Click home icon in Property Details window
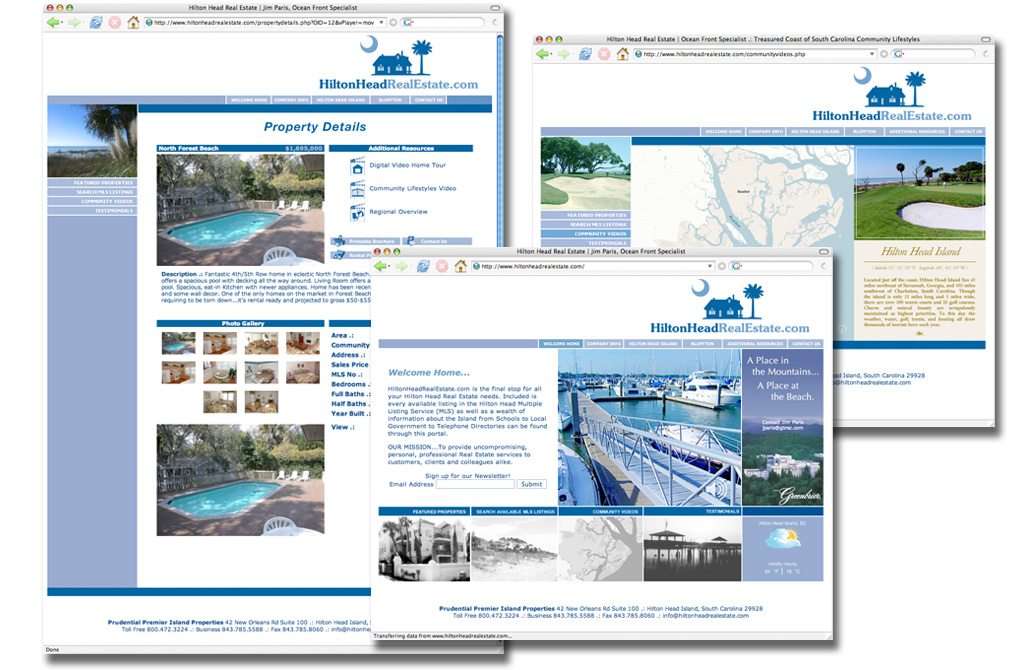Image resolution: width=1024 pixels, height=670 pixels. point(133,23)
